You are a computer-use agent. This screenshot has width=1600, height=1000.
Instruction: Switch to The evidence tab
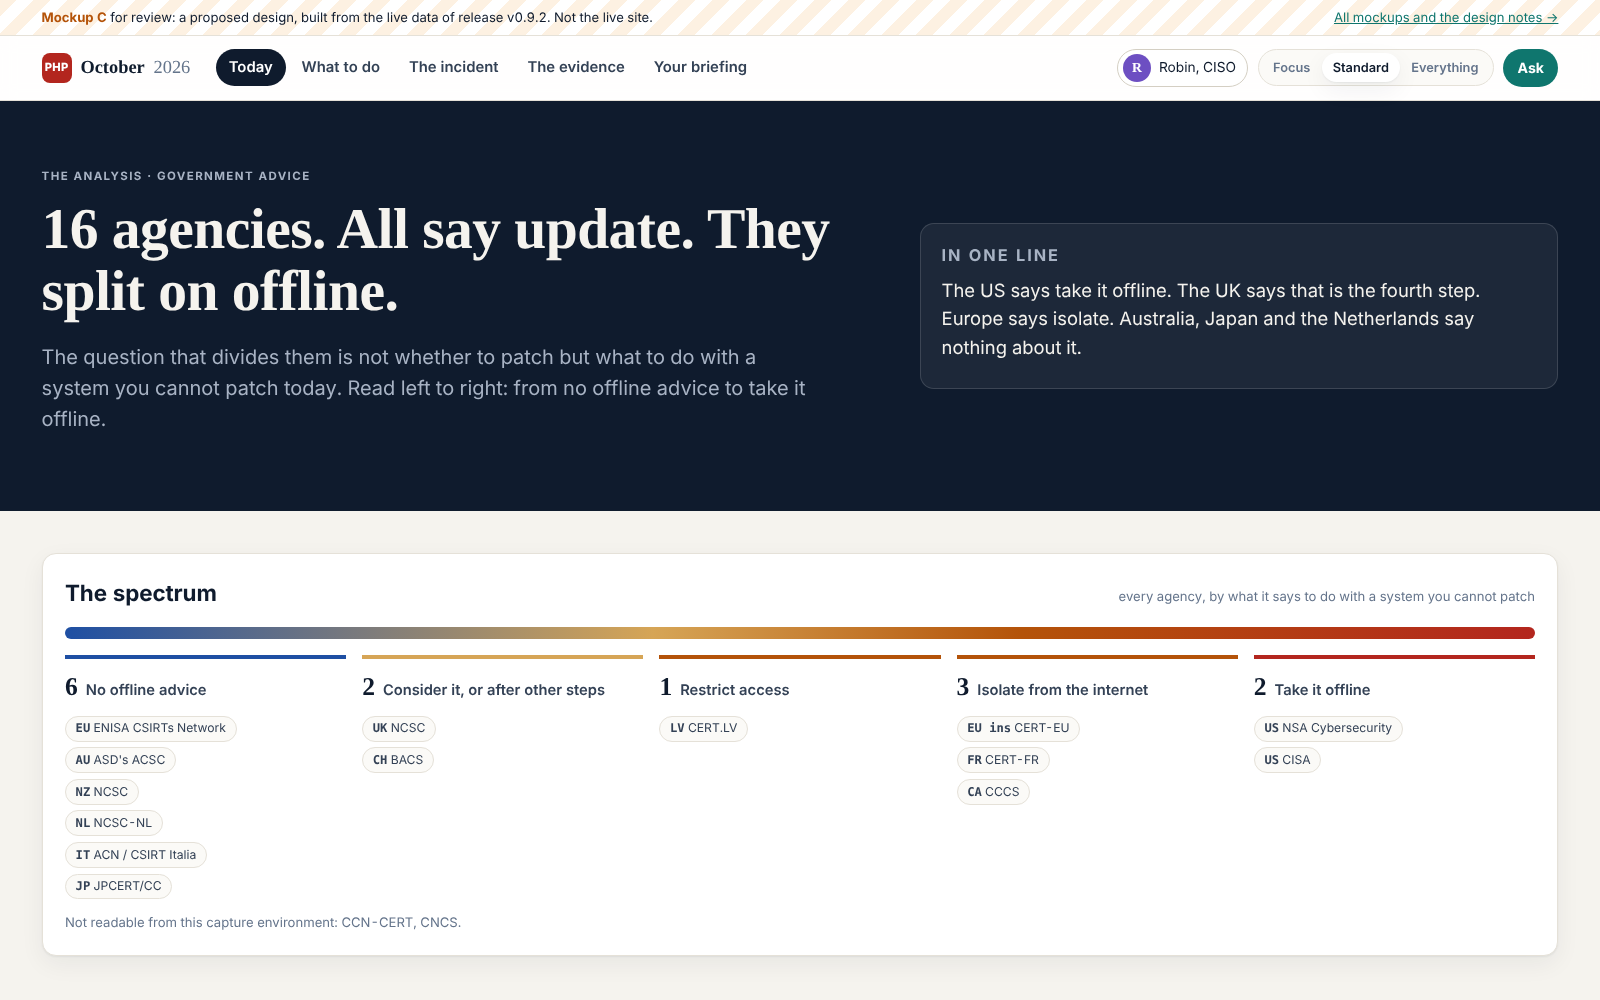coord(576,67)
